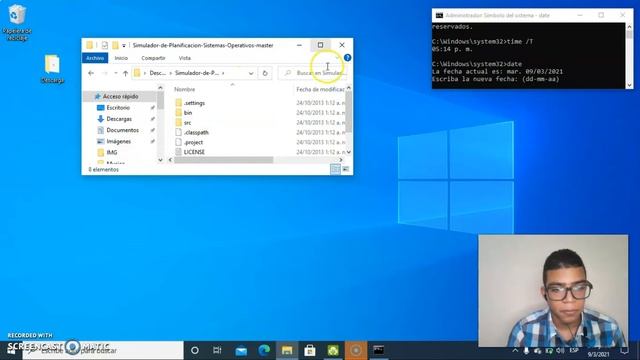The width and height of the screenshot is (640, 360).
Task: Click the file list vertical scrollbar thumb
Action: coord(349,112)
